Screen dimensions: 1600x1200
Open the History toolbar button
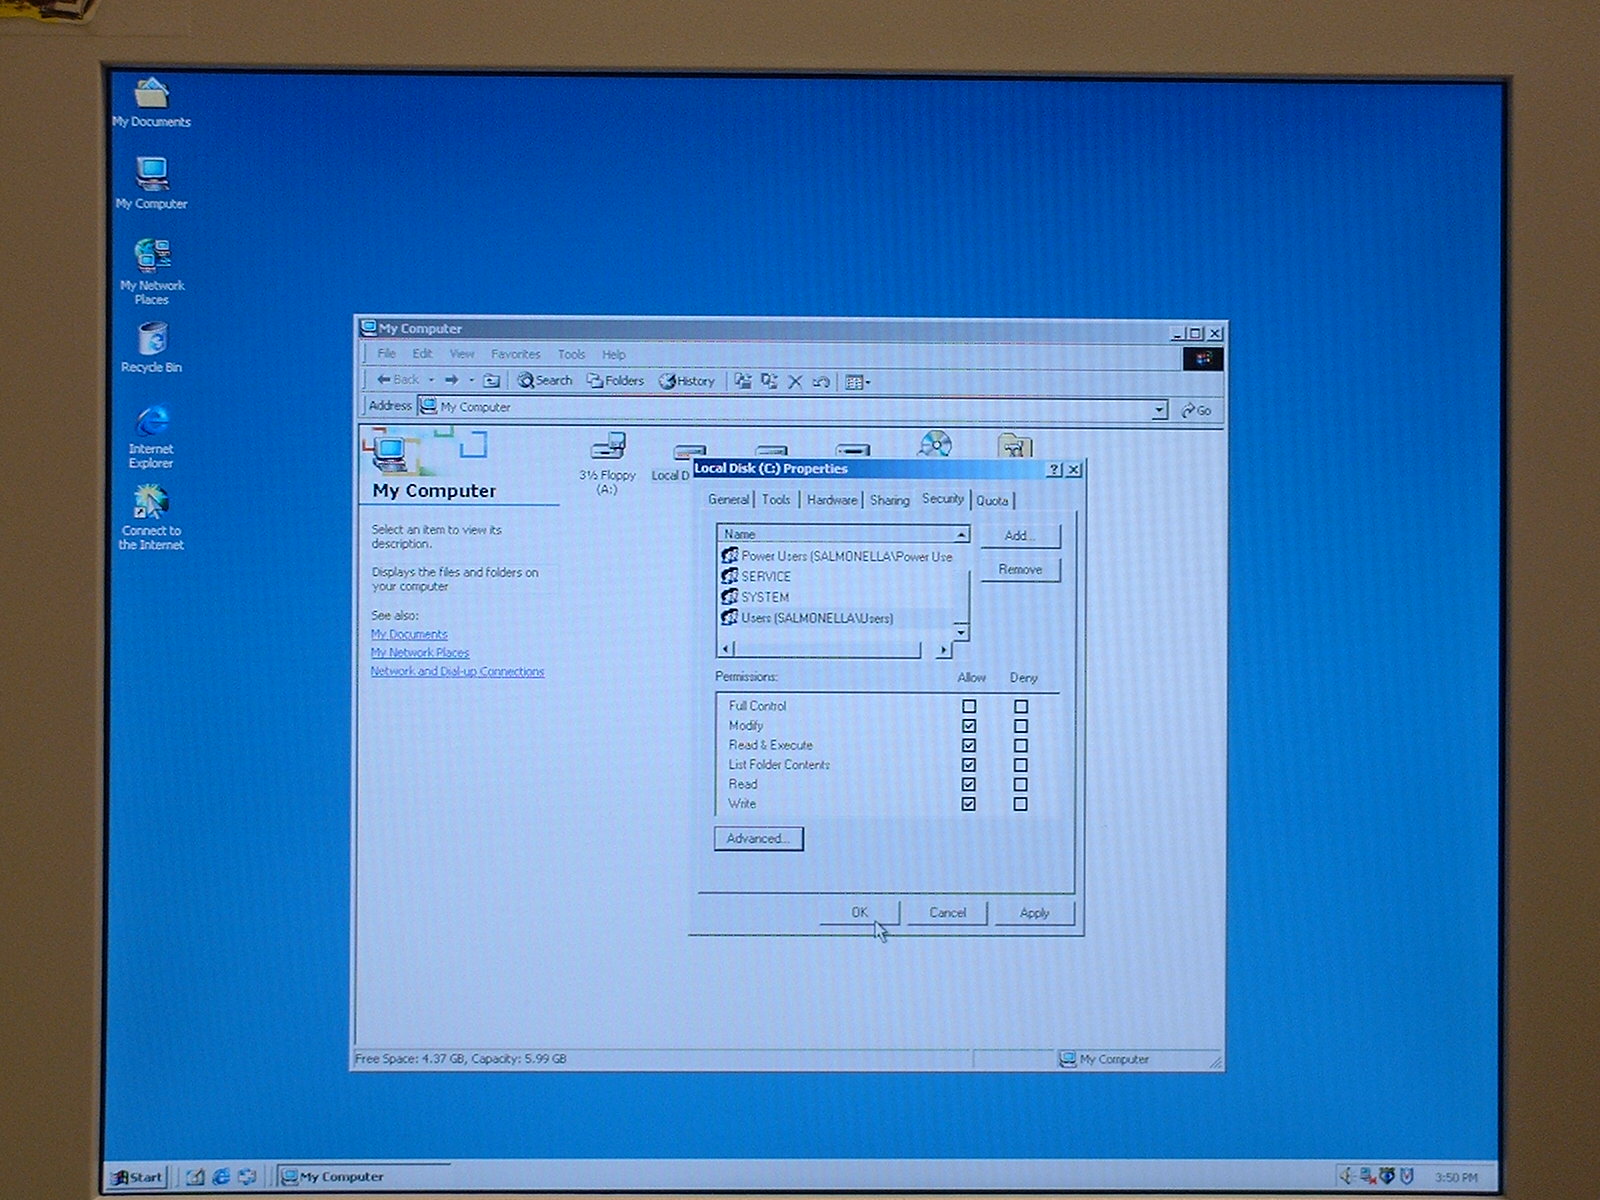click(687, 381)
